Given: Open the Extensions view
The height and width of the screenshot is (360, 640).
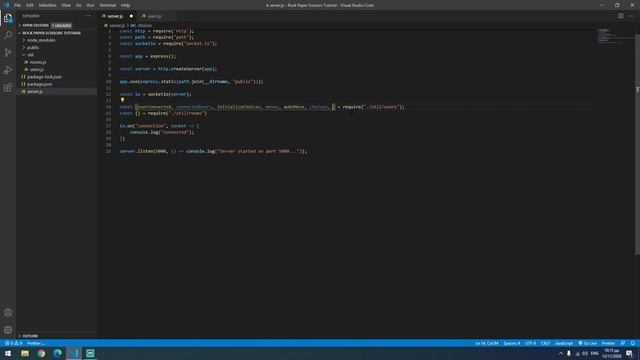Looking at the screenshot, I should (8, 88).
